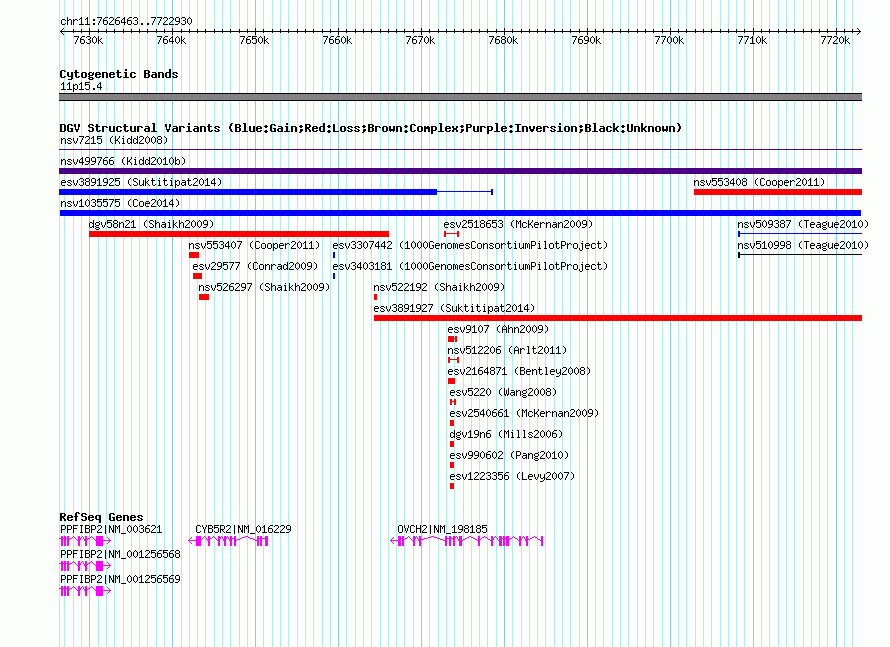Open the nsv509387 (Teague2010) variant label
This screenshot has width=890, height=647.
(x=803, y=224)
